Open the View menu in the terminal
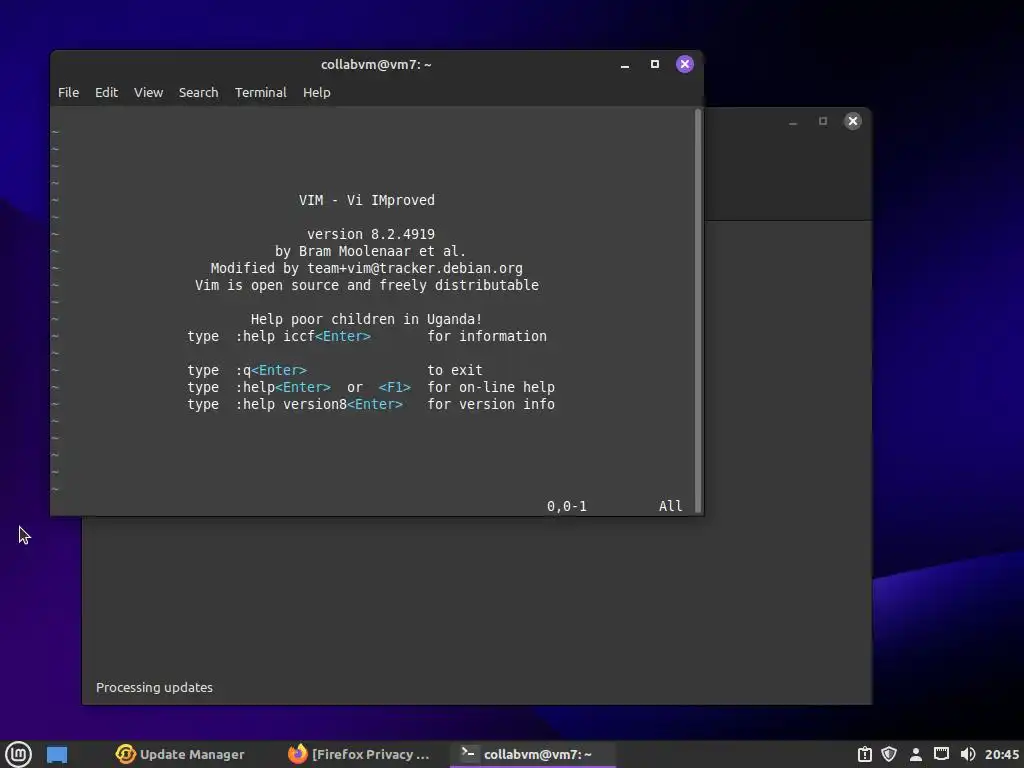The width and height of the screenshot is (1024, 768). point(148,93)
